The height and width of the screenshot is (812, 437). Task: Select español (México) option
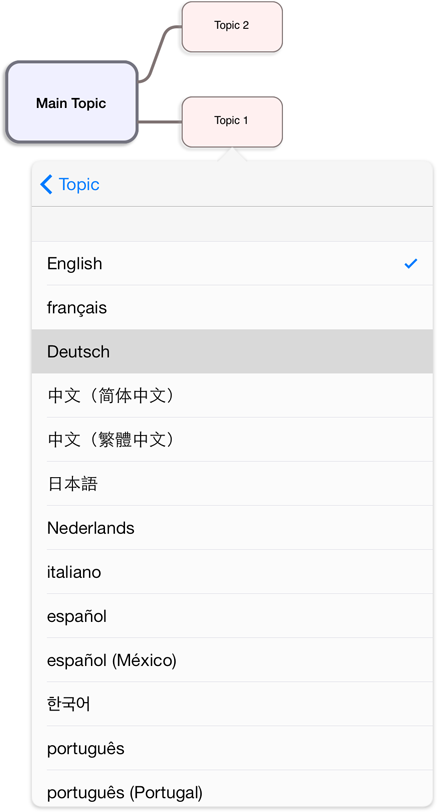pos(232,660)
